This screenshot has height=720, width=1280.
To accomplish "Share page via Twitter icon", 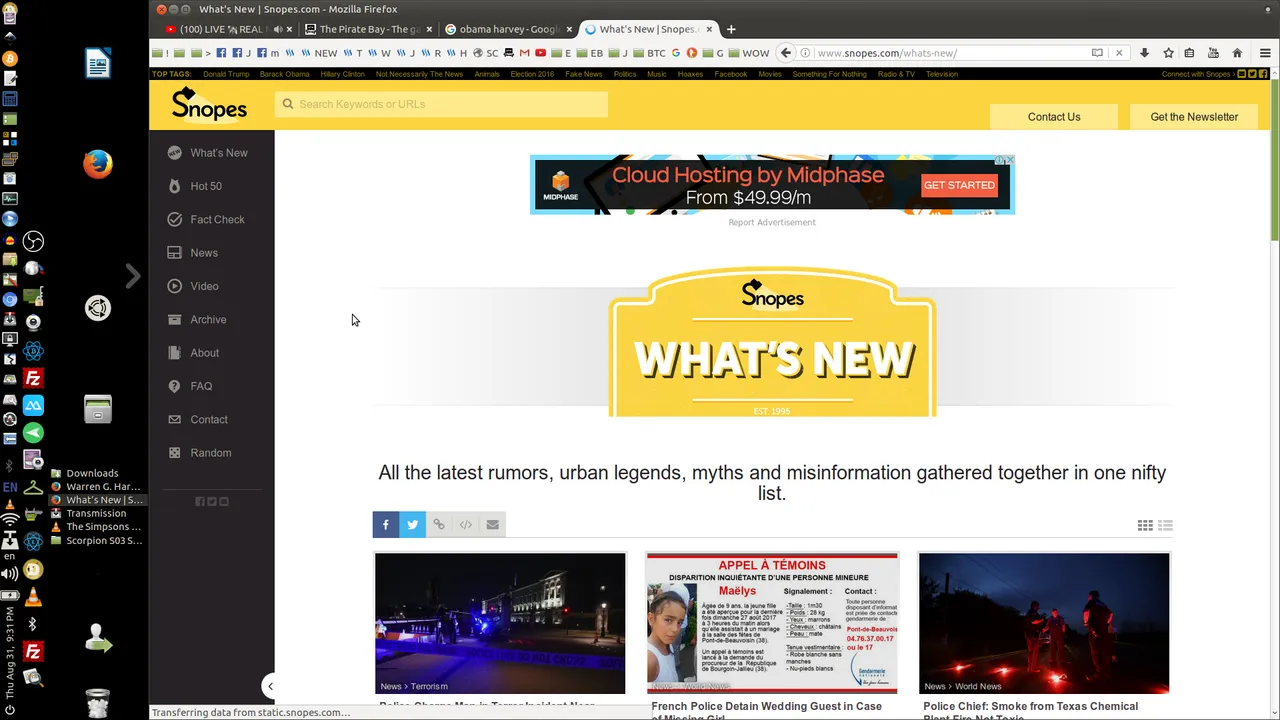I will point(412,525).
